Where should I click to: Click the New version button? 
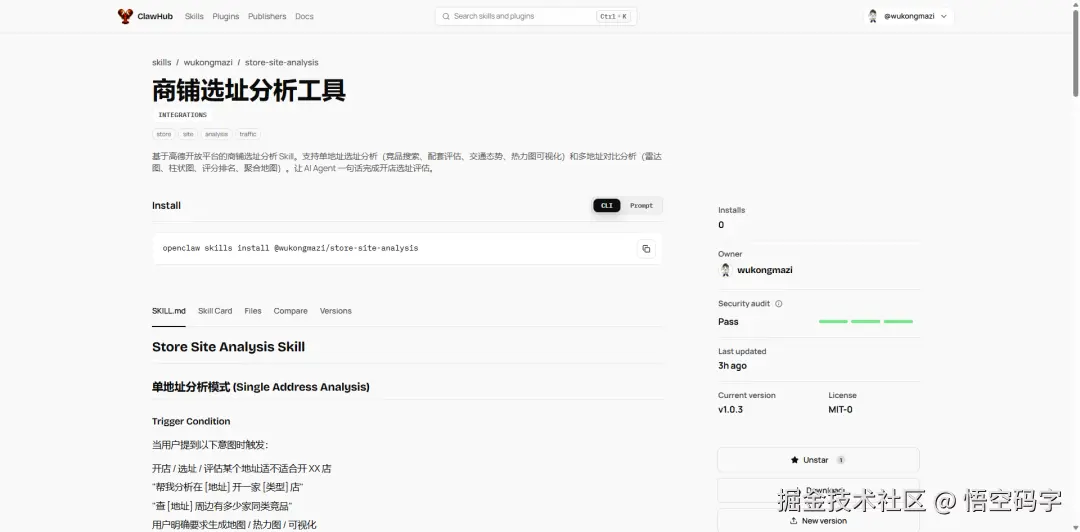(818, 521)
